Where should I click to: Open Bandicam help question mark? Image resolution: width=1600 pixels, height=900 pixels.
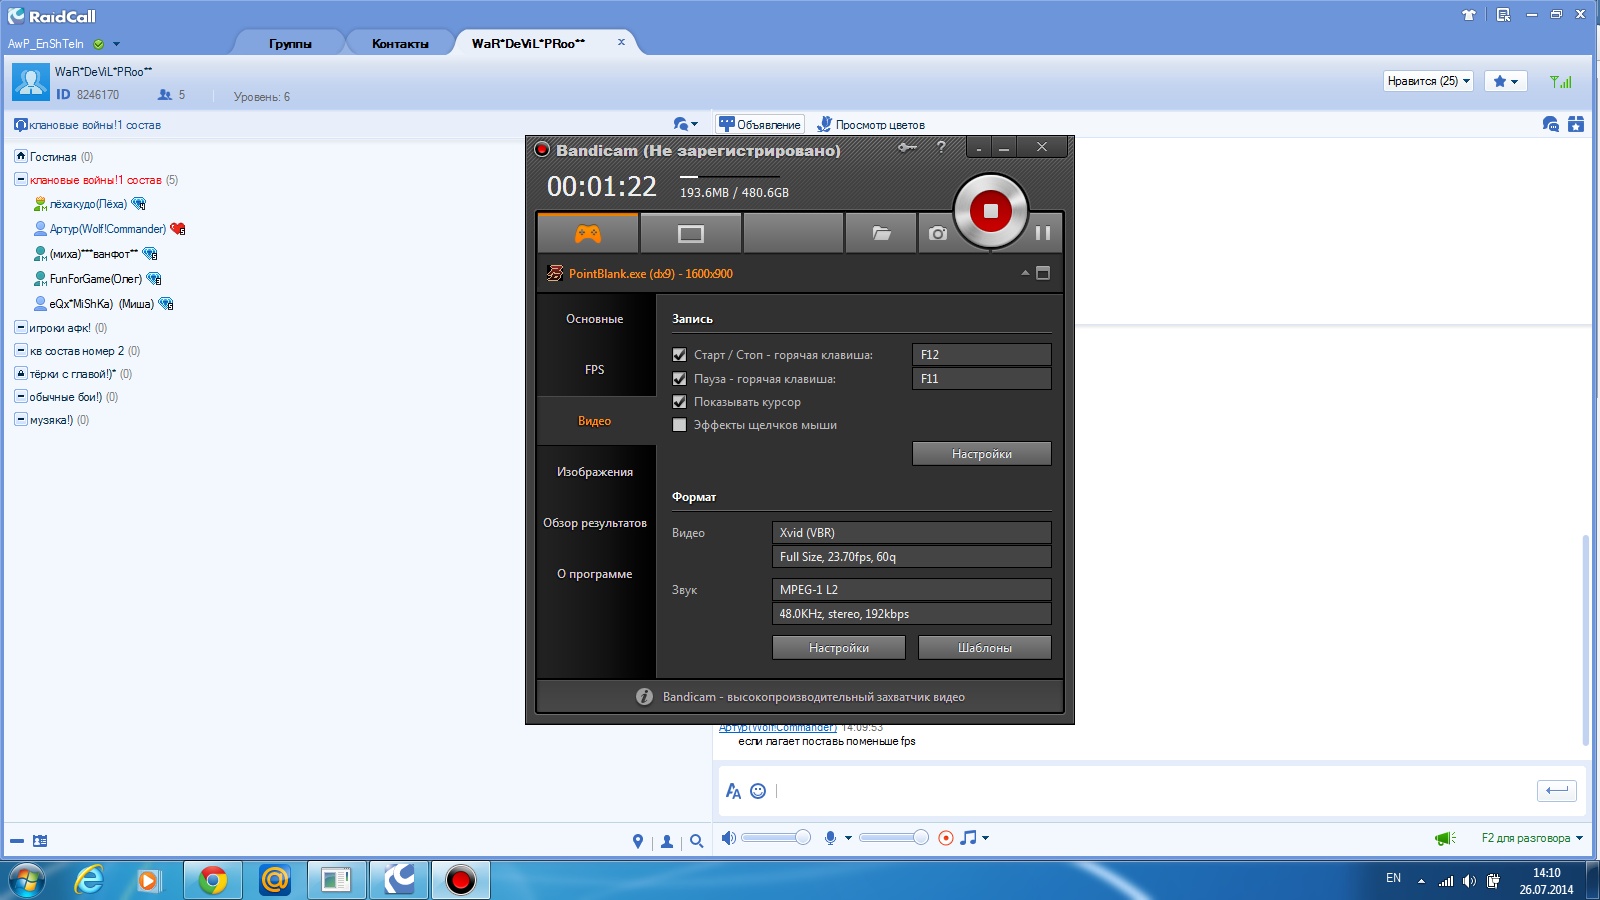[941, 147]
